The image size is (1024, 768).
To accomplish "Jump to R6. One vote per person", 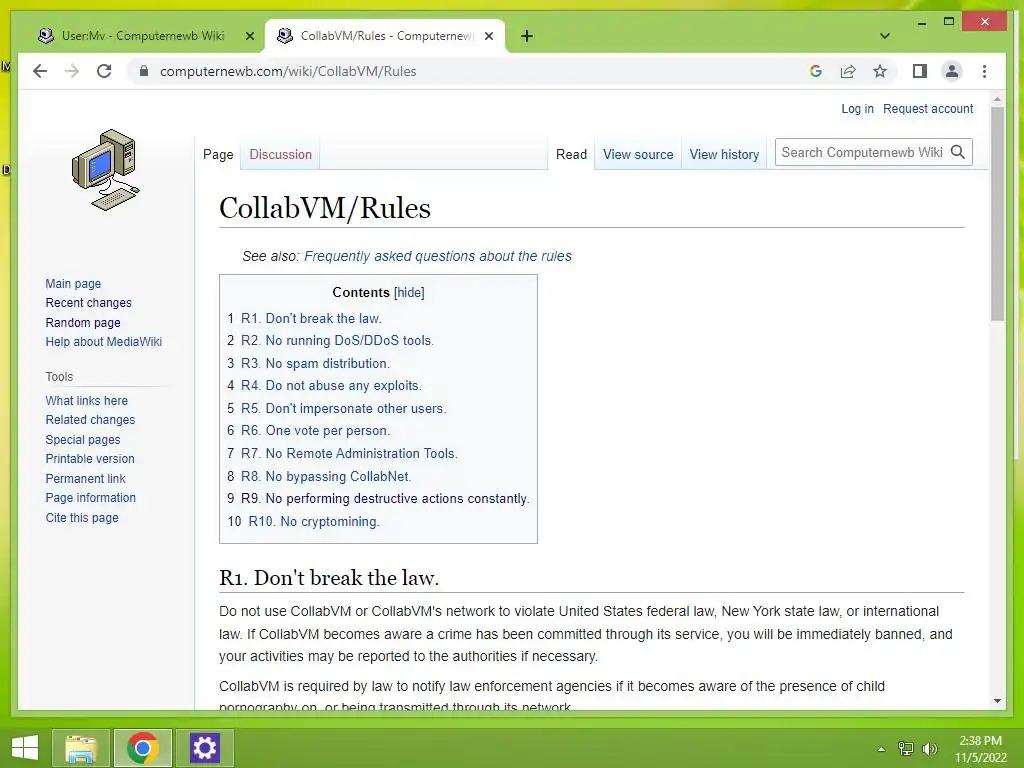I will pyautogui.click(x=315, y=430).
